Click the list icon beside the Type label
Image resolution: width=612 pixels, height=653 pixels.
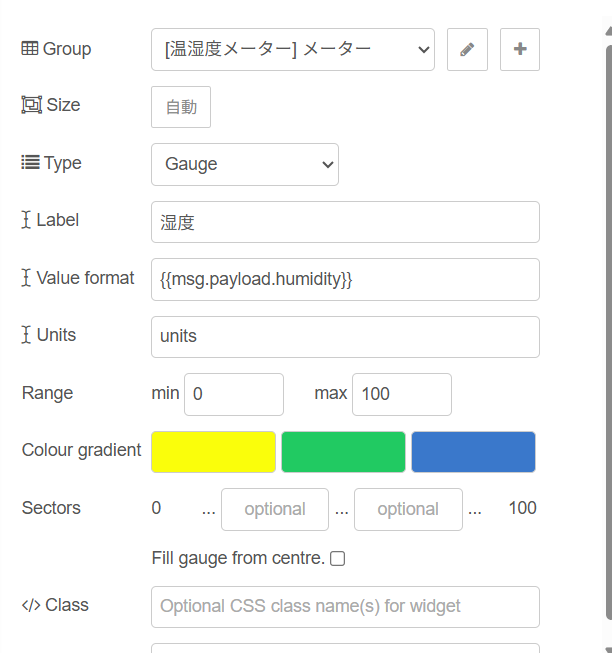(x=30, y=162)
